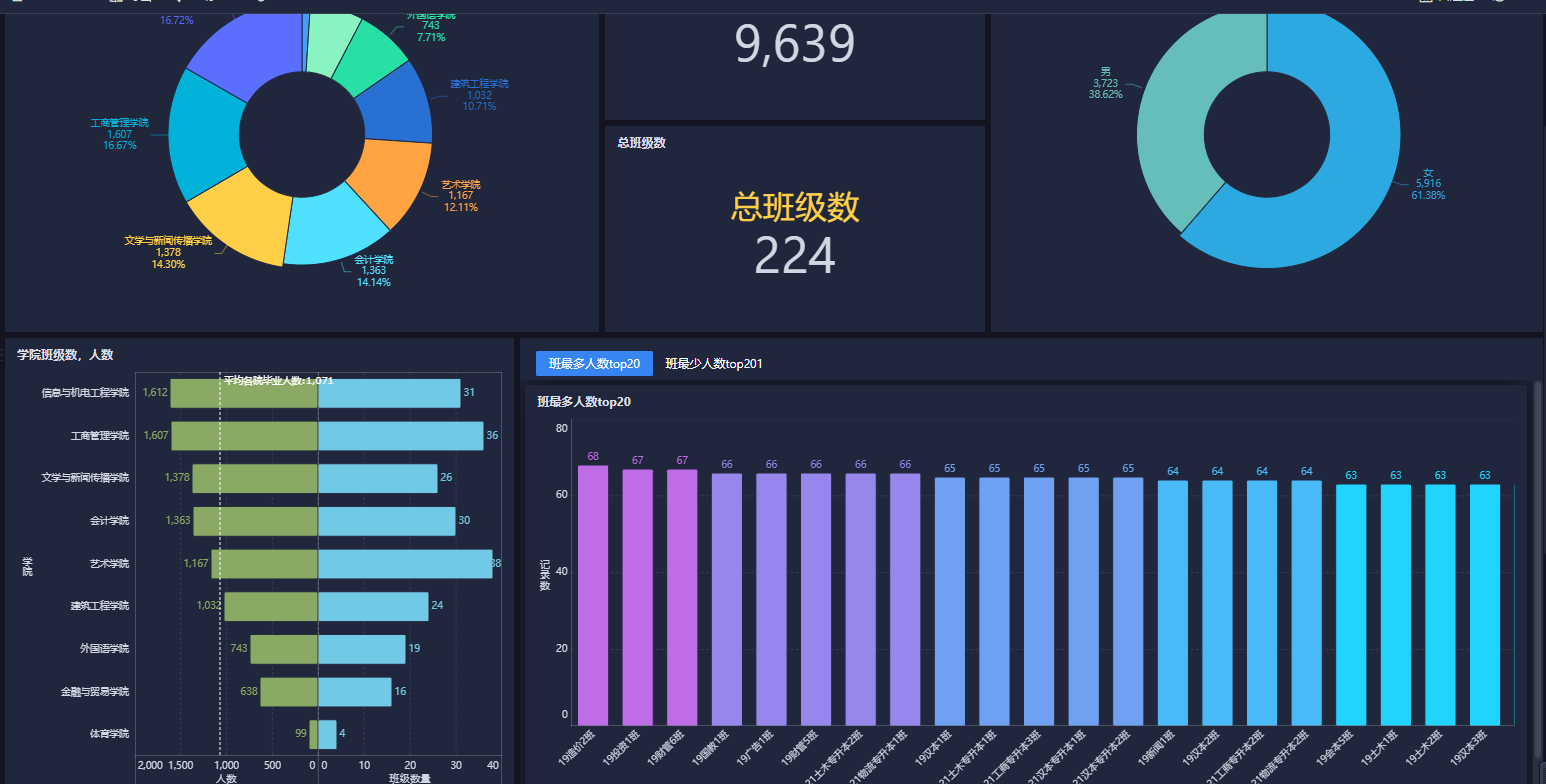1546x784 pixels.
Task: Click the 19财管5班 bar in the top20 chart
Action: click(816, 599)
